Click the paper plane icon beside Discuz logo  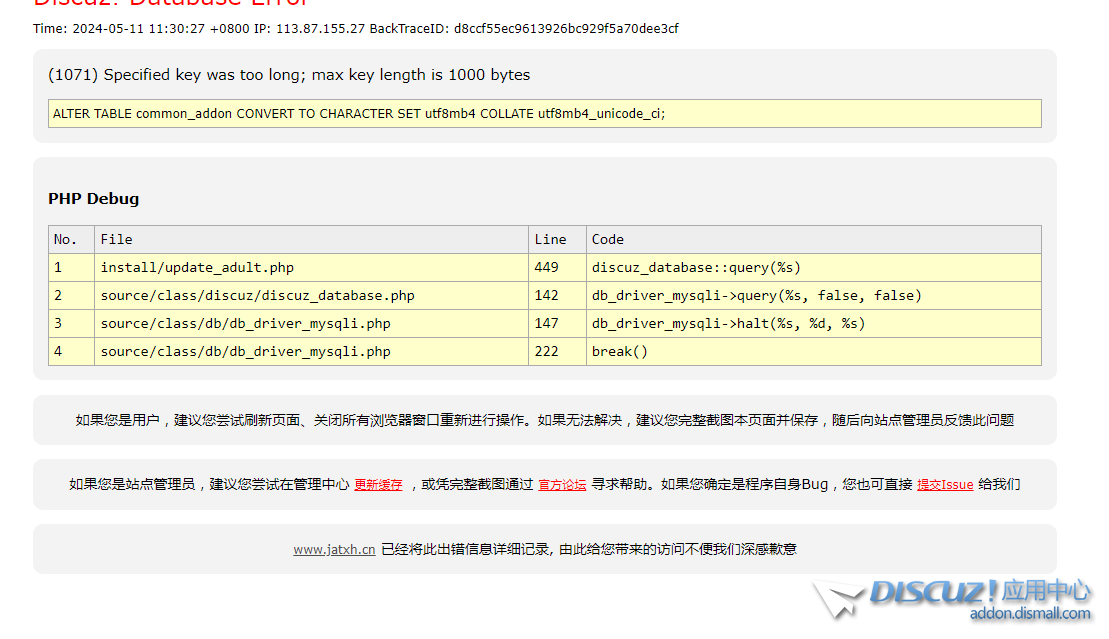(x=837, y=599)
